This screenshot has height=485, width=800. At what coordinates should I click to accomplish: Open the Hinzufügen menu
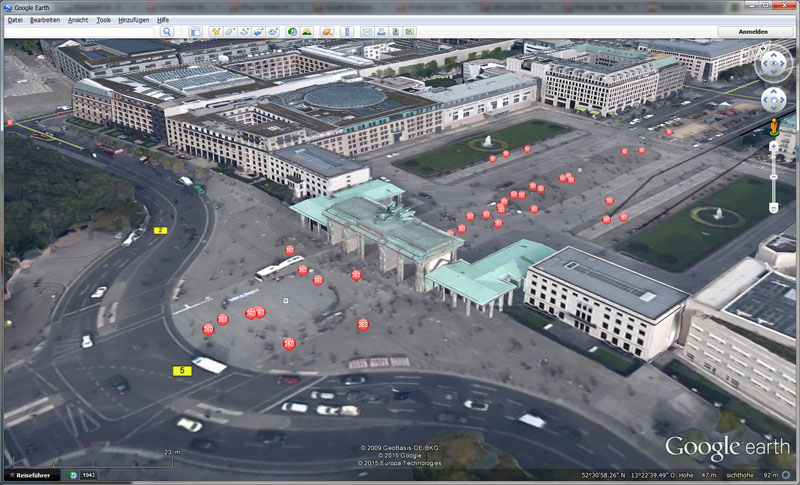click(x=134, y=20)
